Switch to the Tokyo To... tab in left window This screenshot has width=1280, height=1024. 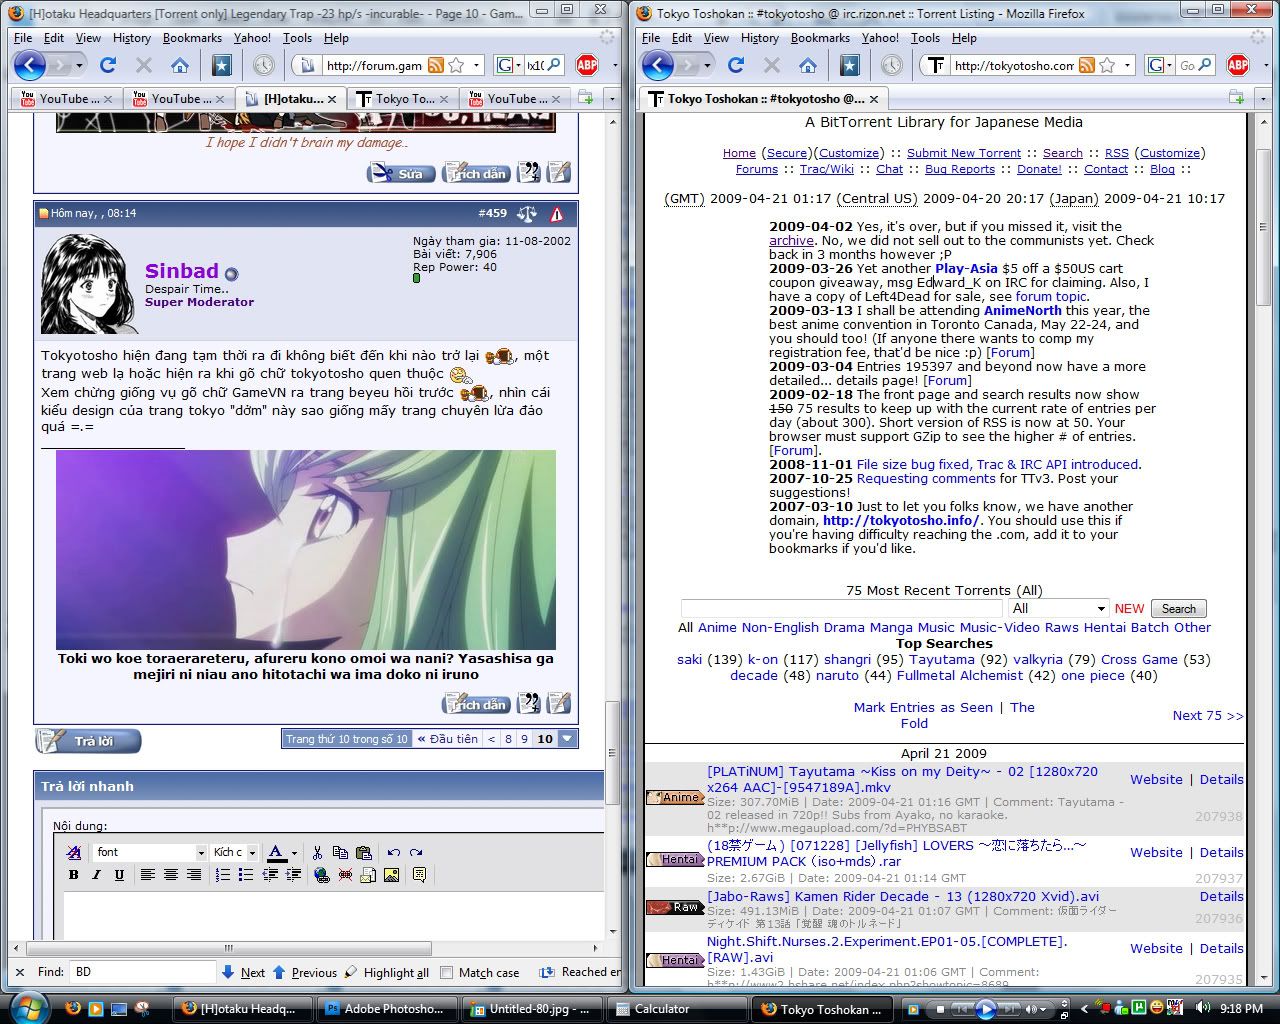click(x=403, y=98)
